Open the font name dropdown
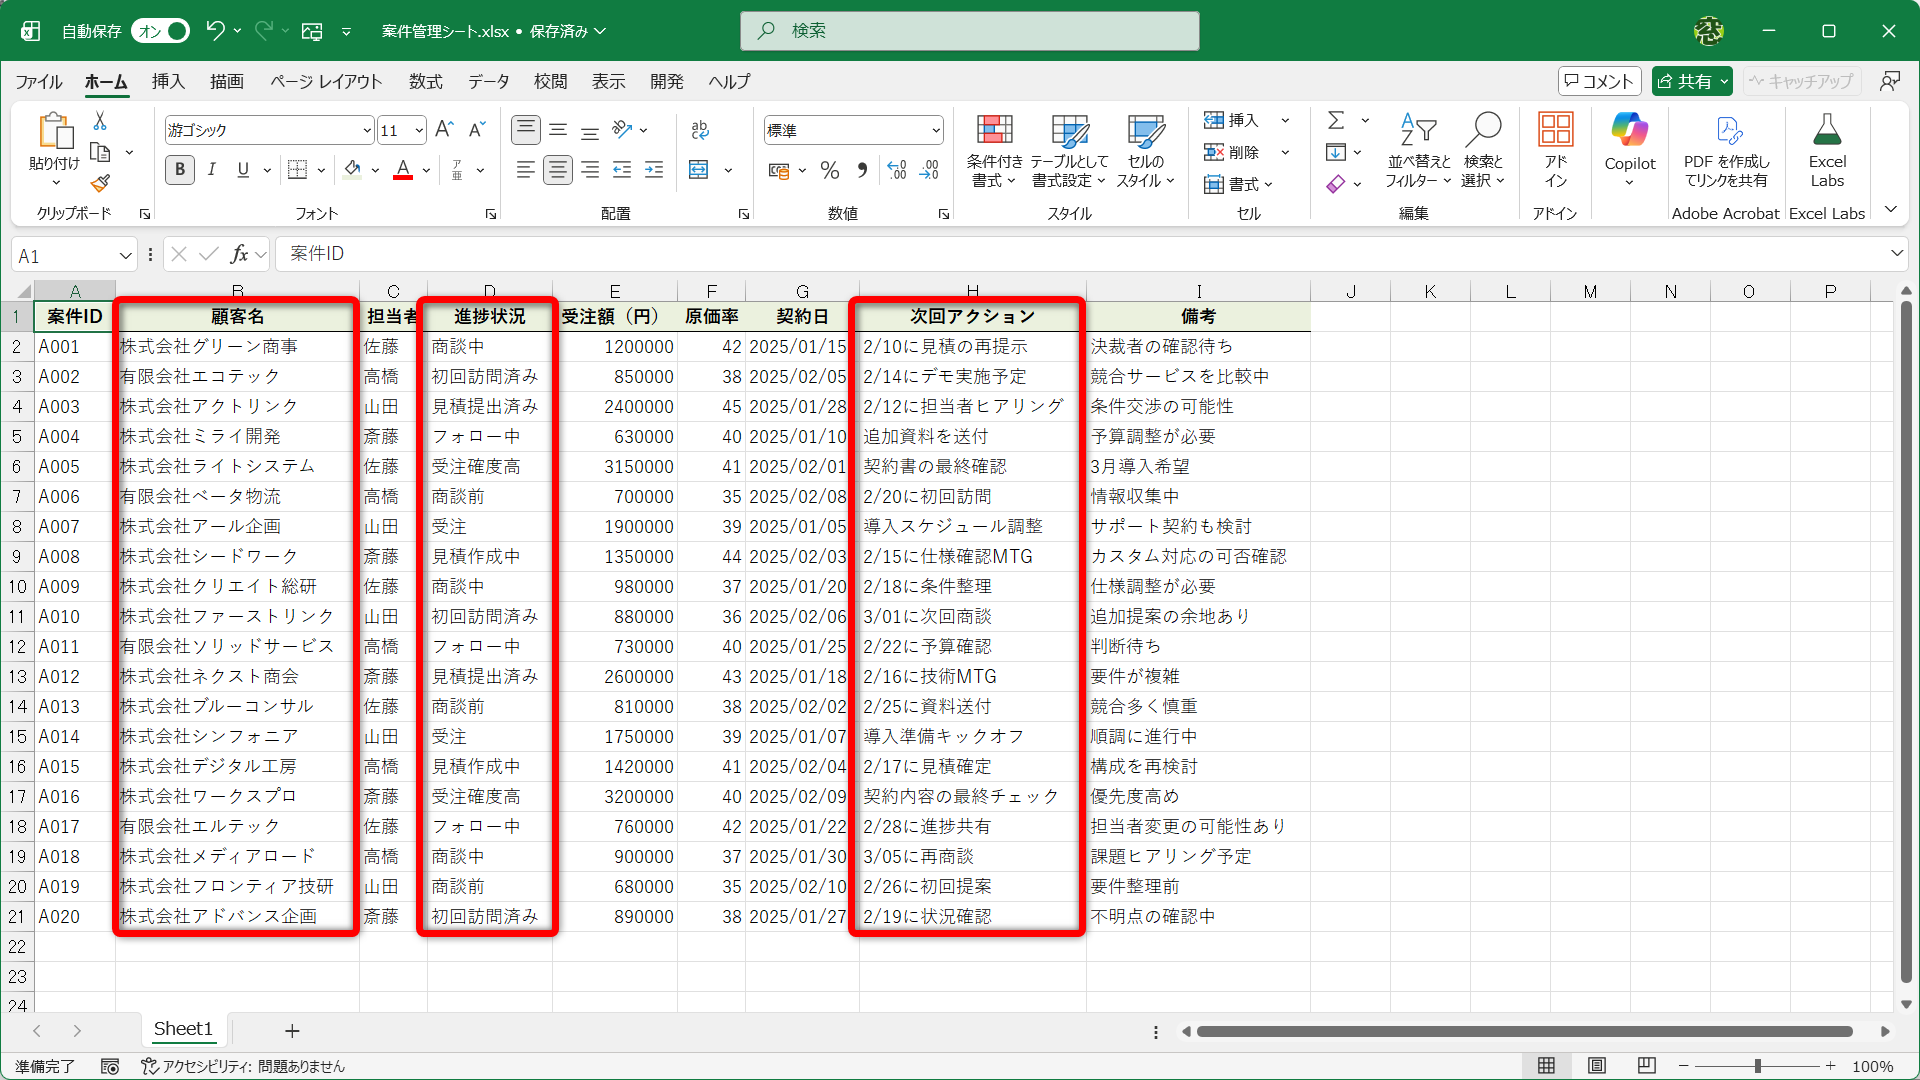The height and width of the screenshot is (1080, 1920). 366,131
